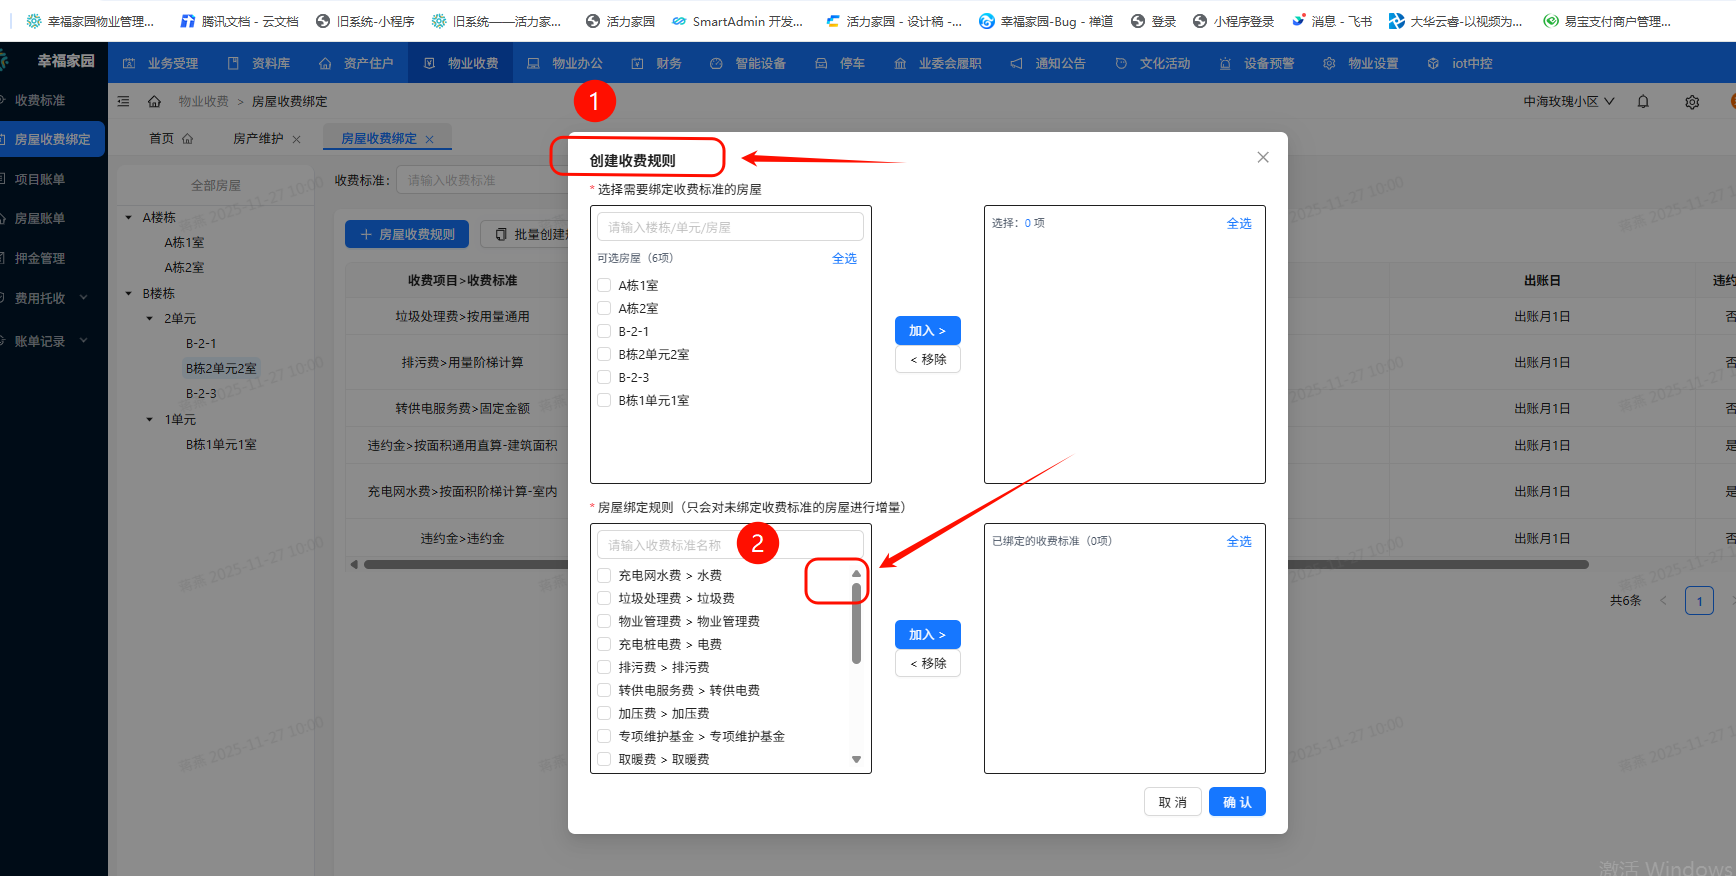Image resolution: width=1736 pixels, height=876 pixels.
Task: Click the 消息 - 飞书 bookmark
Action: [1332, 21]
